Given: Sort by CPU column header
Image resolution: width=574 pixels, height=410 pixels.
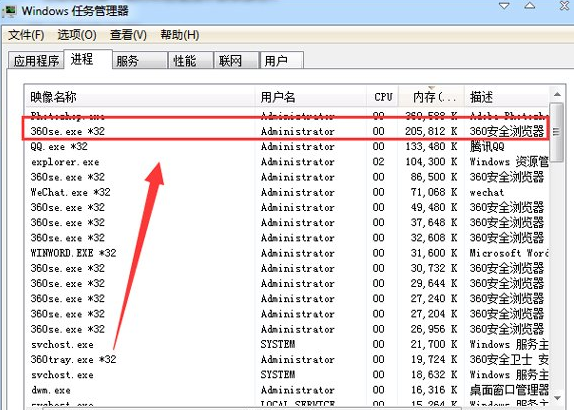Looking at the screenshot, I should tap(383, 97).
